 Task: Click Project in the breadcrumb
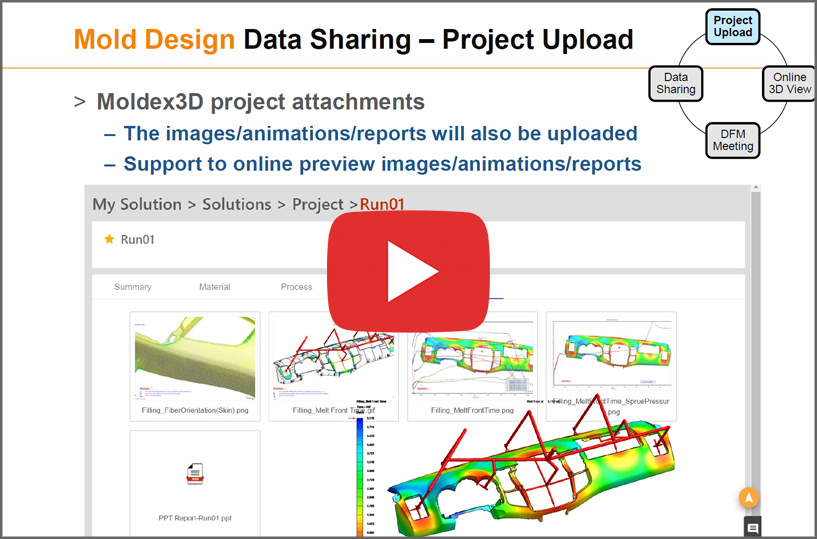318,204
